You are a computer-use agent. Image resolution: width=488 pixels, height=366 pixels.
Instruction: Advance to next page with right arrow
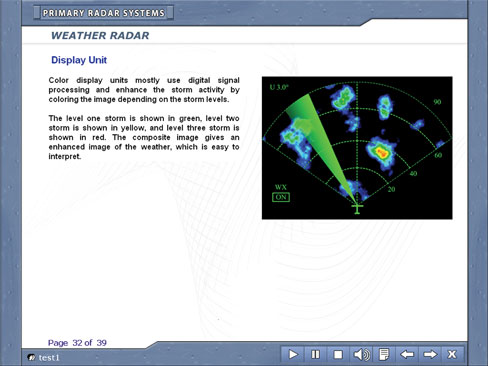click(x=430, y=354)
